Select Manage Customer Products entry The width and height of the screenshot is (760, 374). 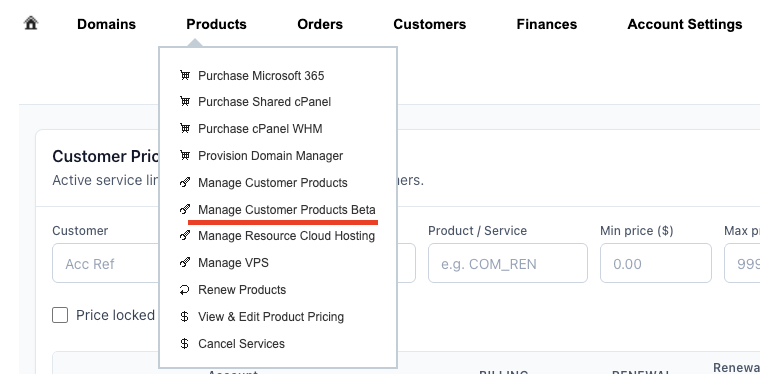point(273,183)
